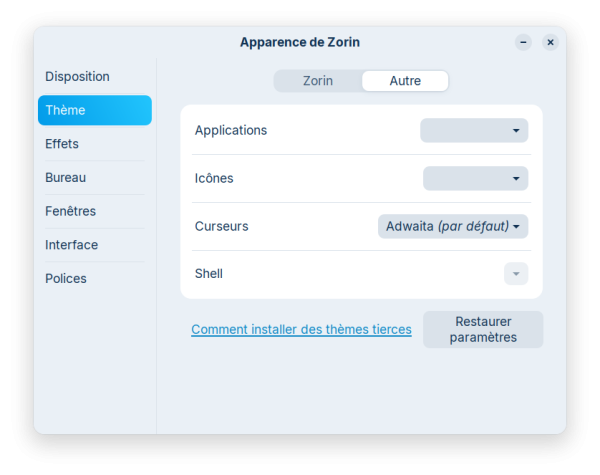Open the Polices settings section
The width and height of the screenshot is (600, 475).
coord(66,278)
